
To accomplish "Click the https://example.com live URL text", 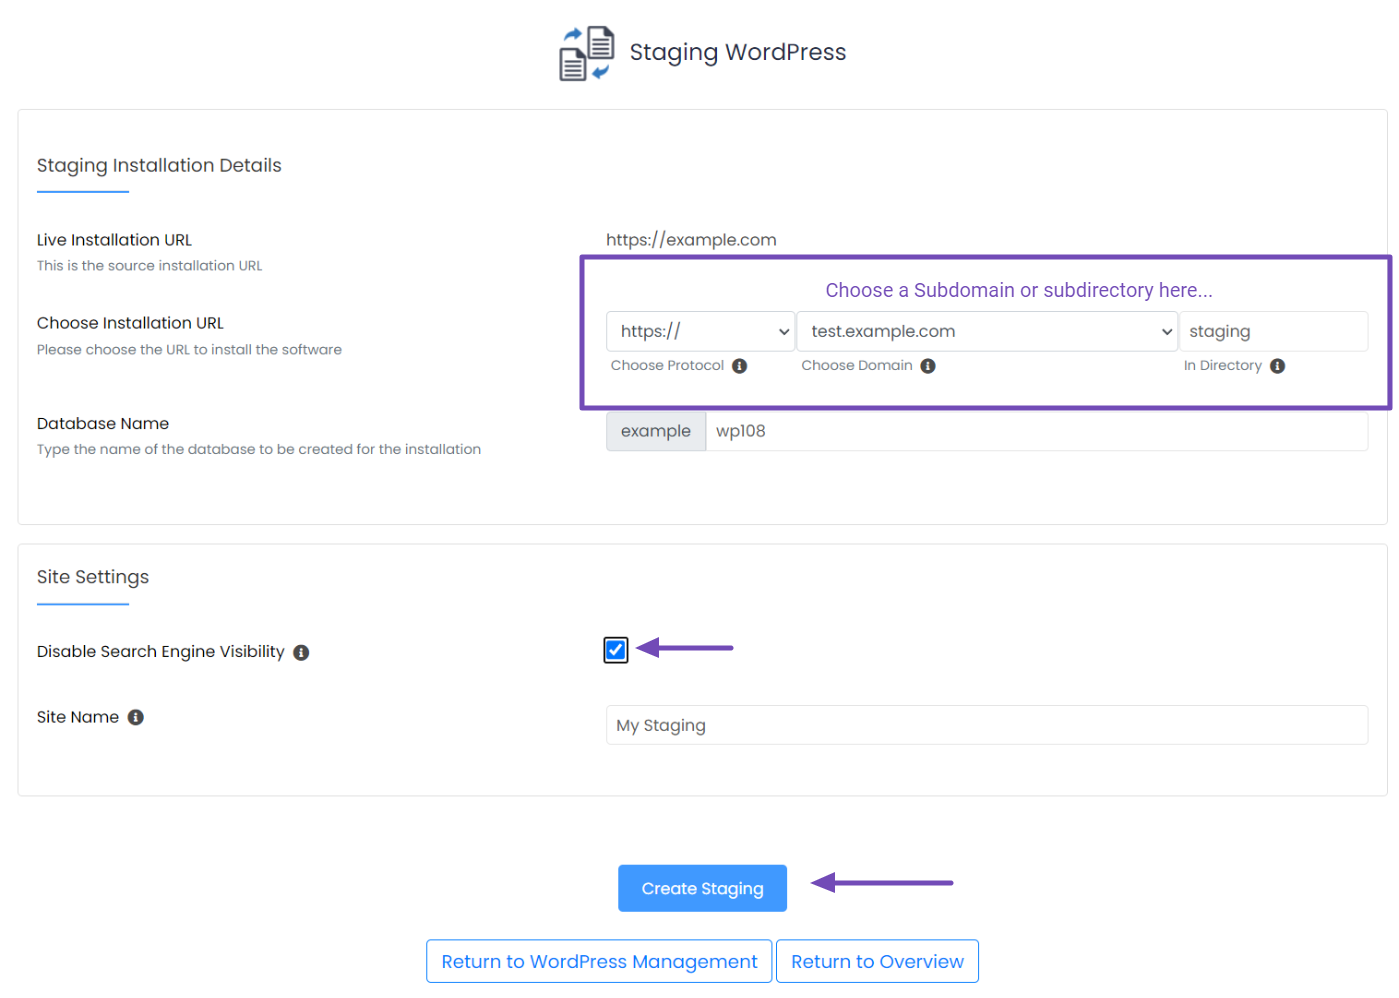I will pyautogui.click(x=691, y=240).
